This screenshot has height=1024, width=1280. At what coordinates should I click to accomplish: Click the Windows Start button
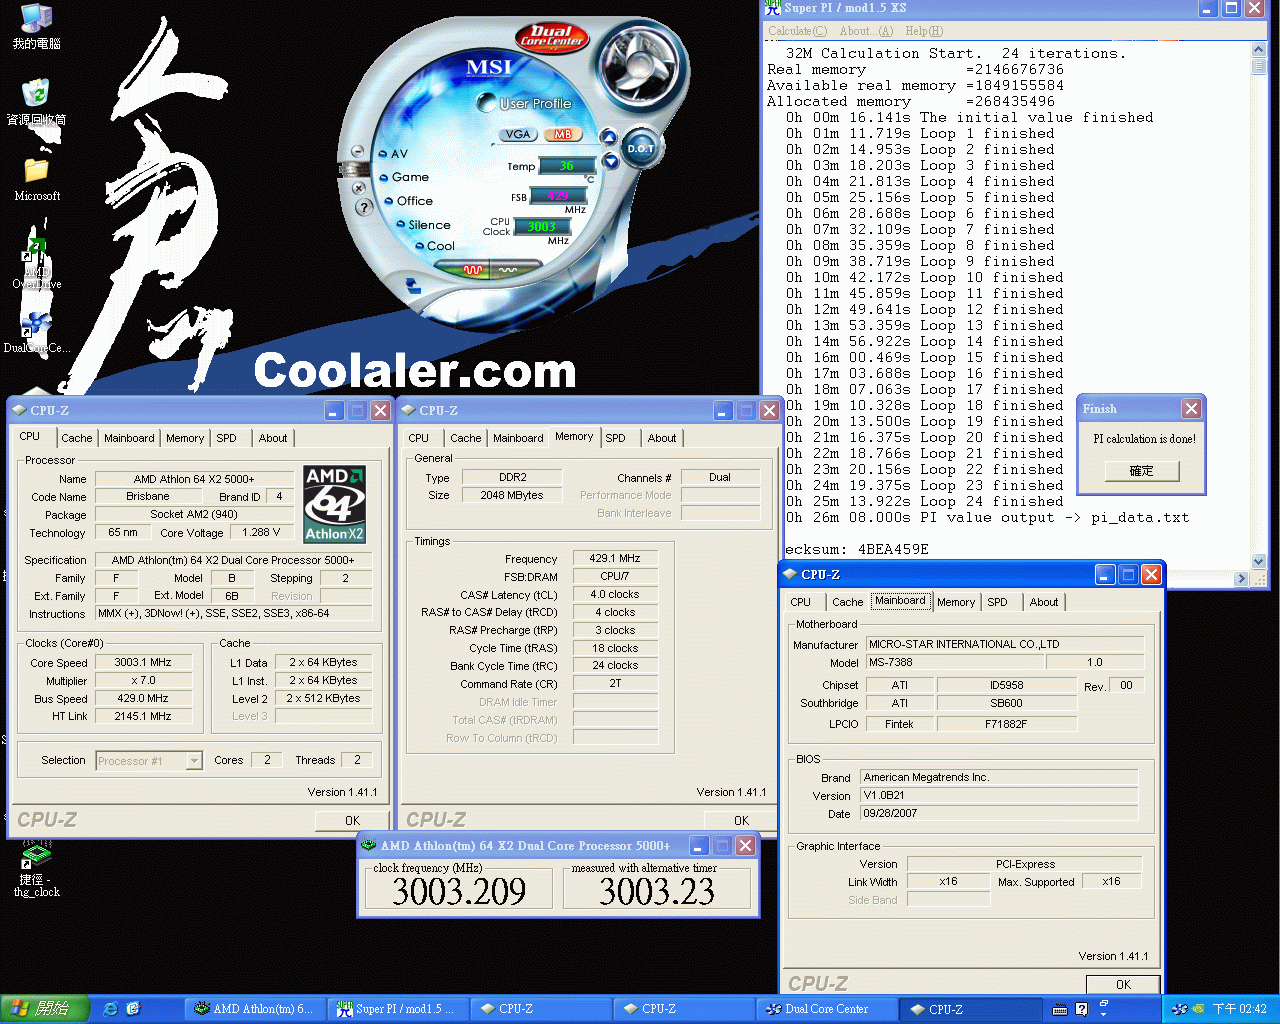tap(45, 1009)
